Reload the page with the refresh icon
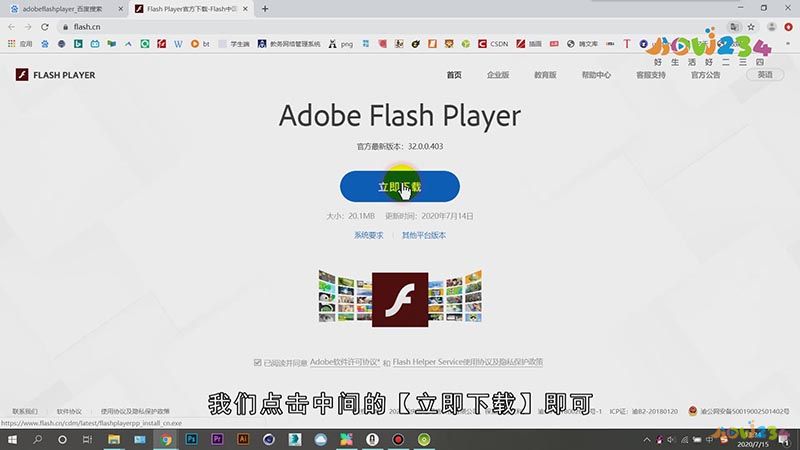The width and height of the screenshot is (800, 450). [x=45, y=27]
